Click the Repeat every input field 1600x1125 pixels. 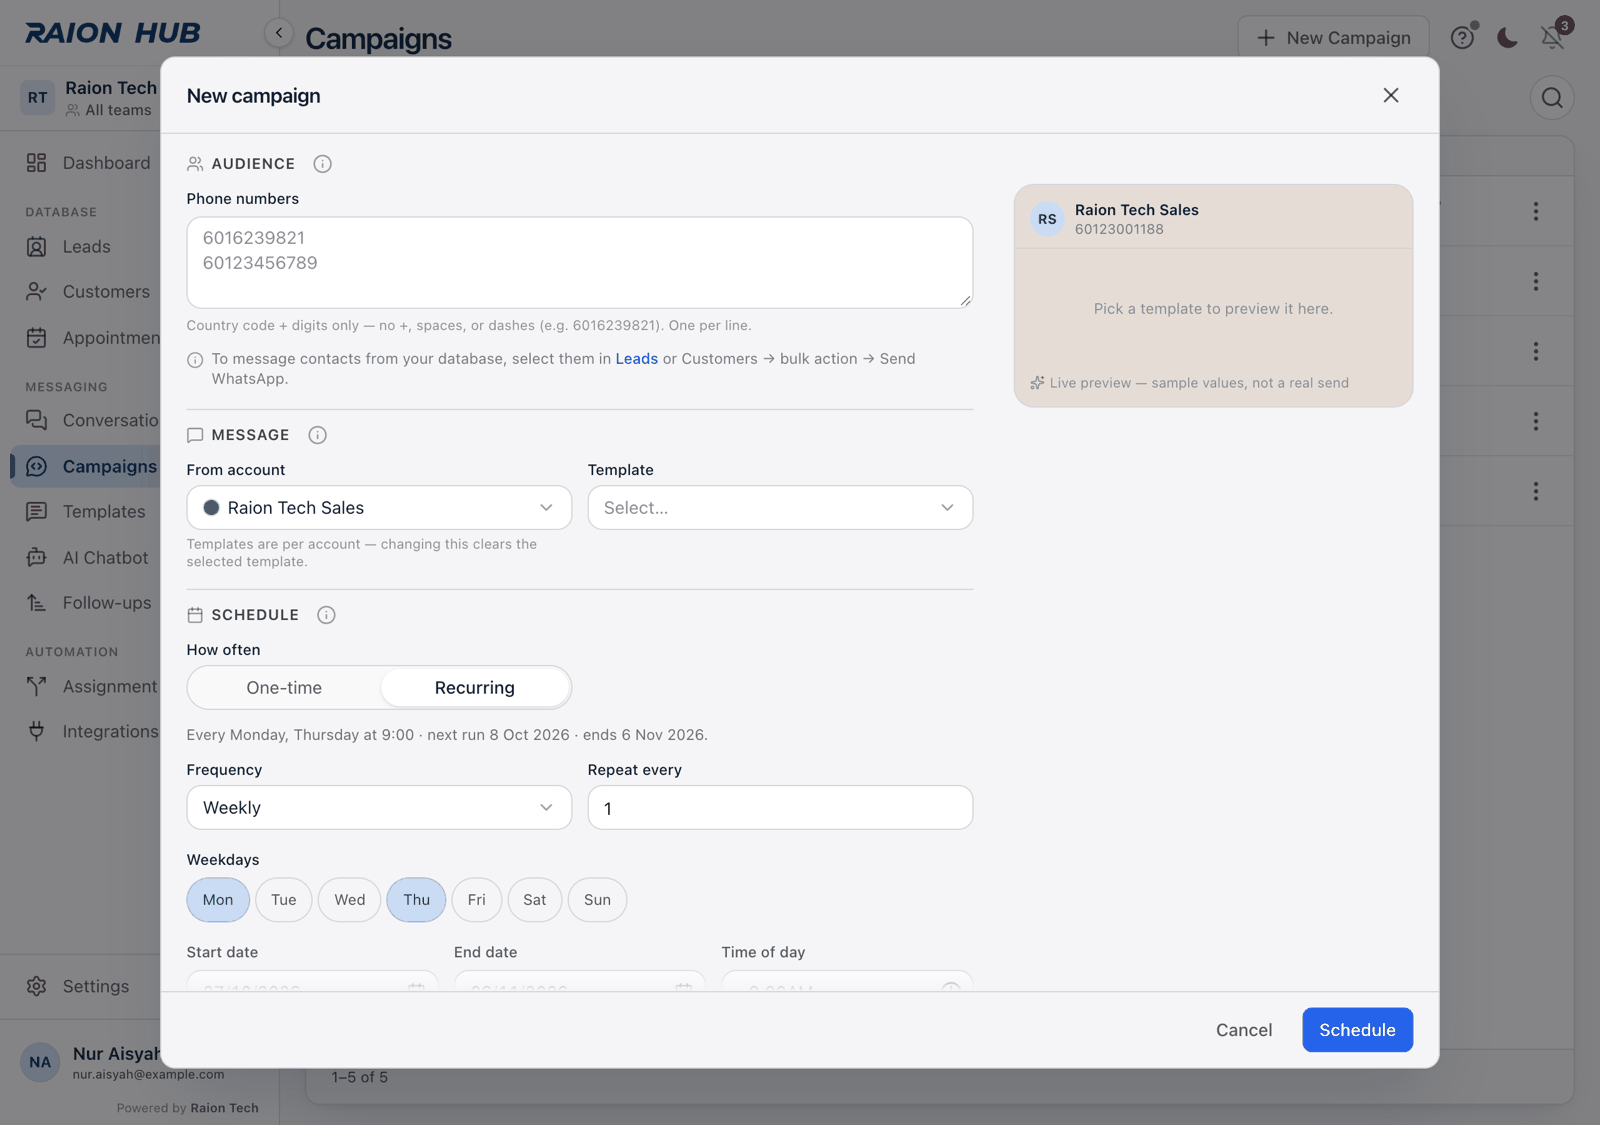[780, 808]
